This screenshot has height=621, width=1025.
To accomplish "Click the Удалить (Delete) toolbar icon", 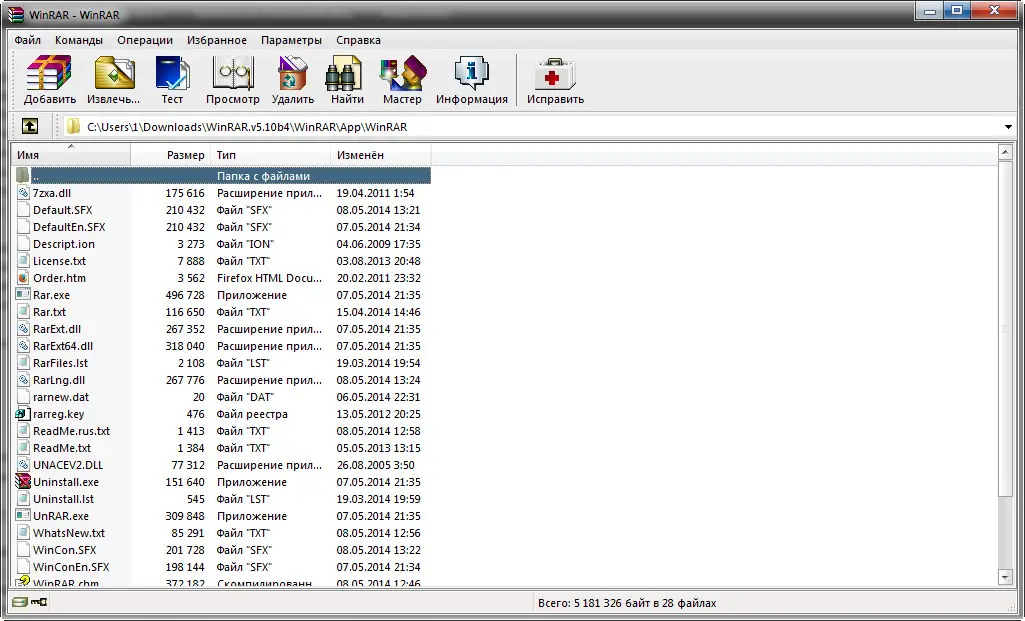I will coord(291,75).
